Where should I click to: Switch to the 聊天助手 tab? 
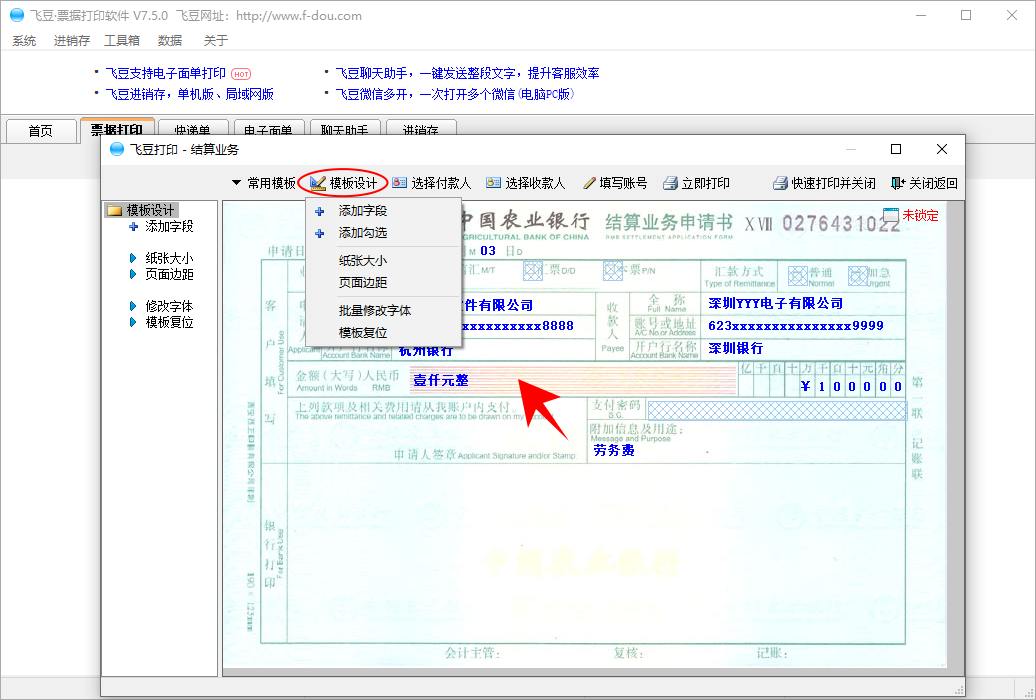[344, 130]
